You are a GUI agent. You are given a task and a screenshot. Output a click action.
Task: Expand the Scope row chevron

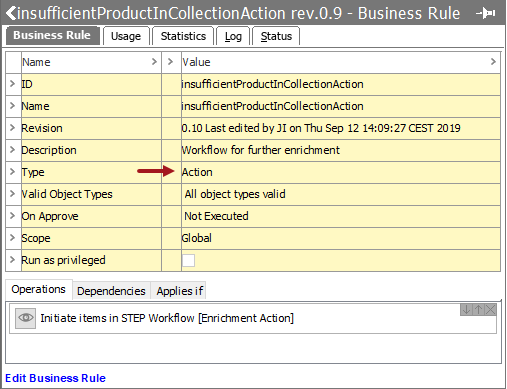pos(12,238)
